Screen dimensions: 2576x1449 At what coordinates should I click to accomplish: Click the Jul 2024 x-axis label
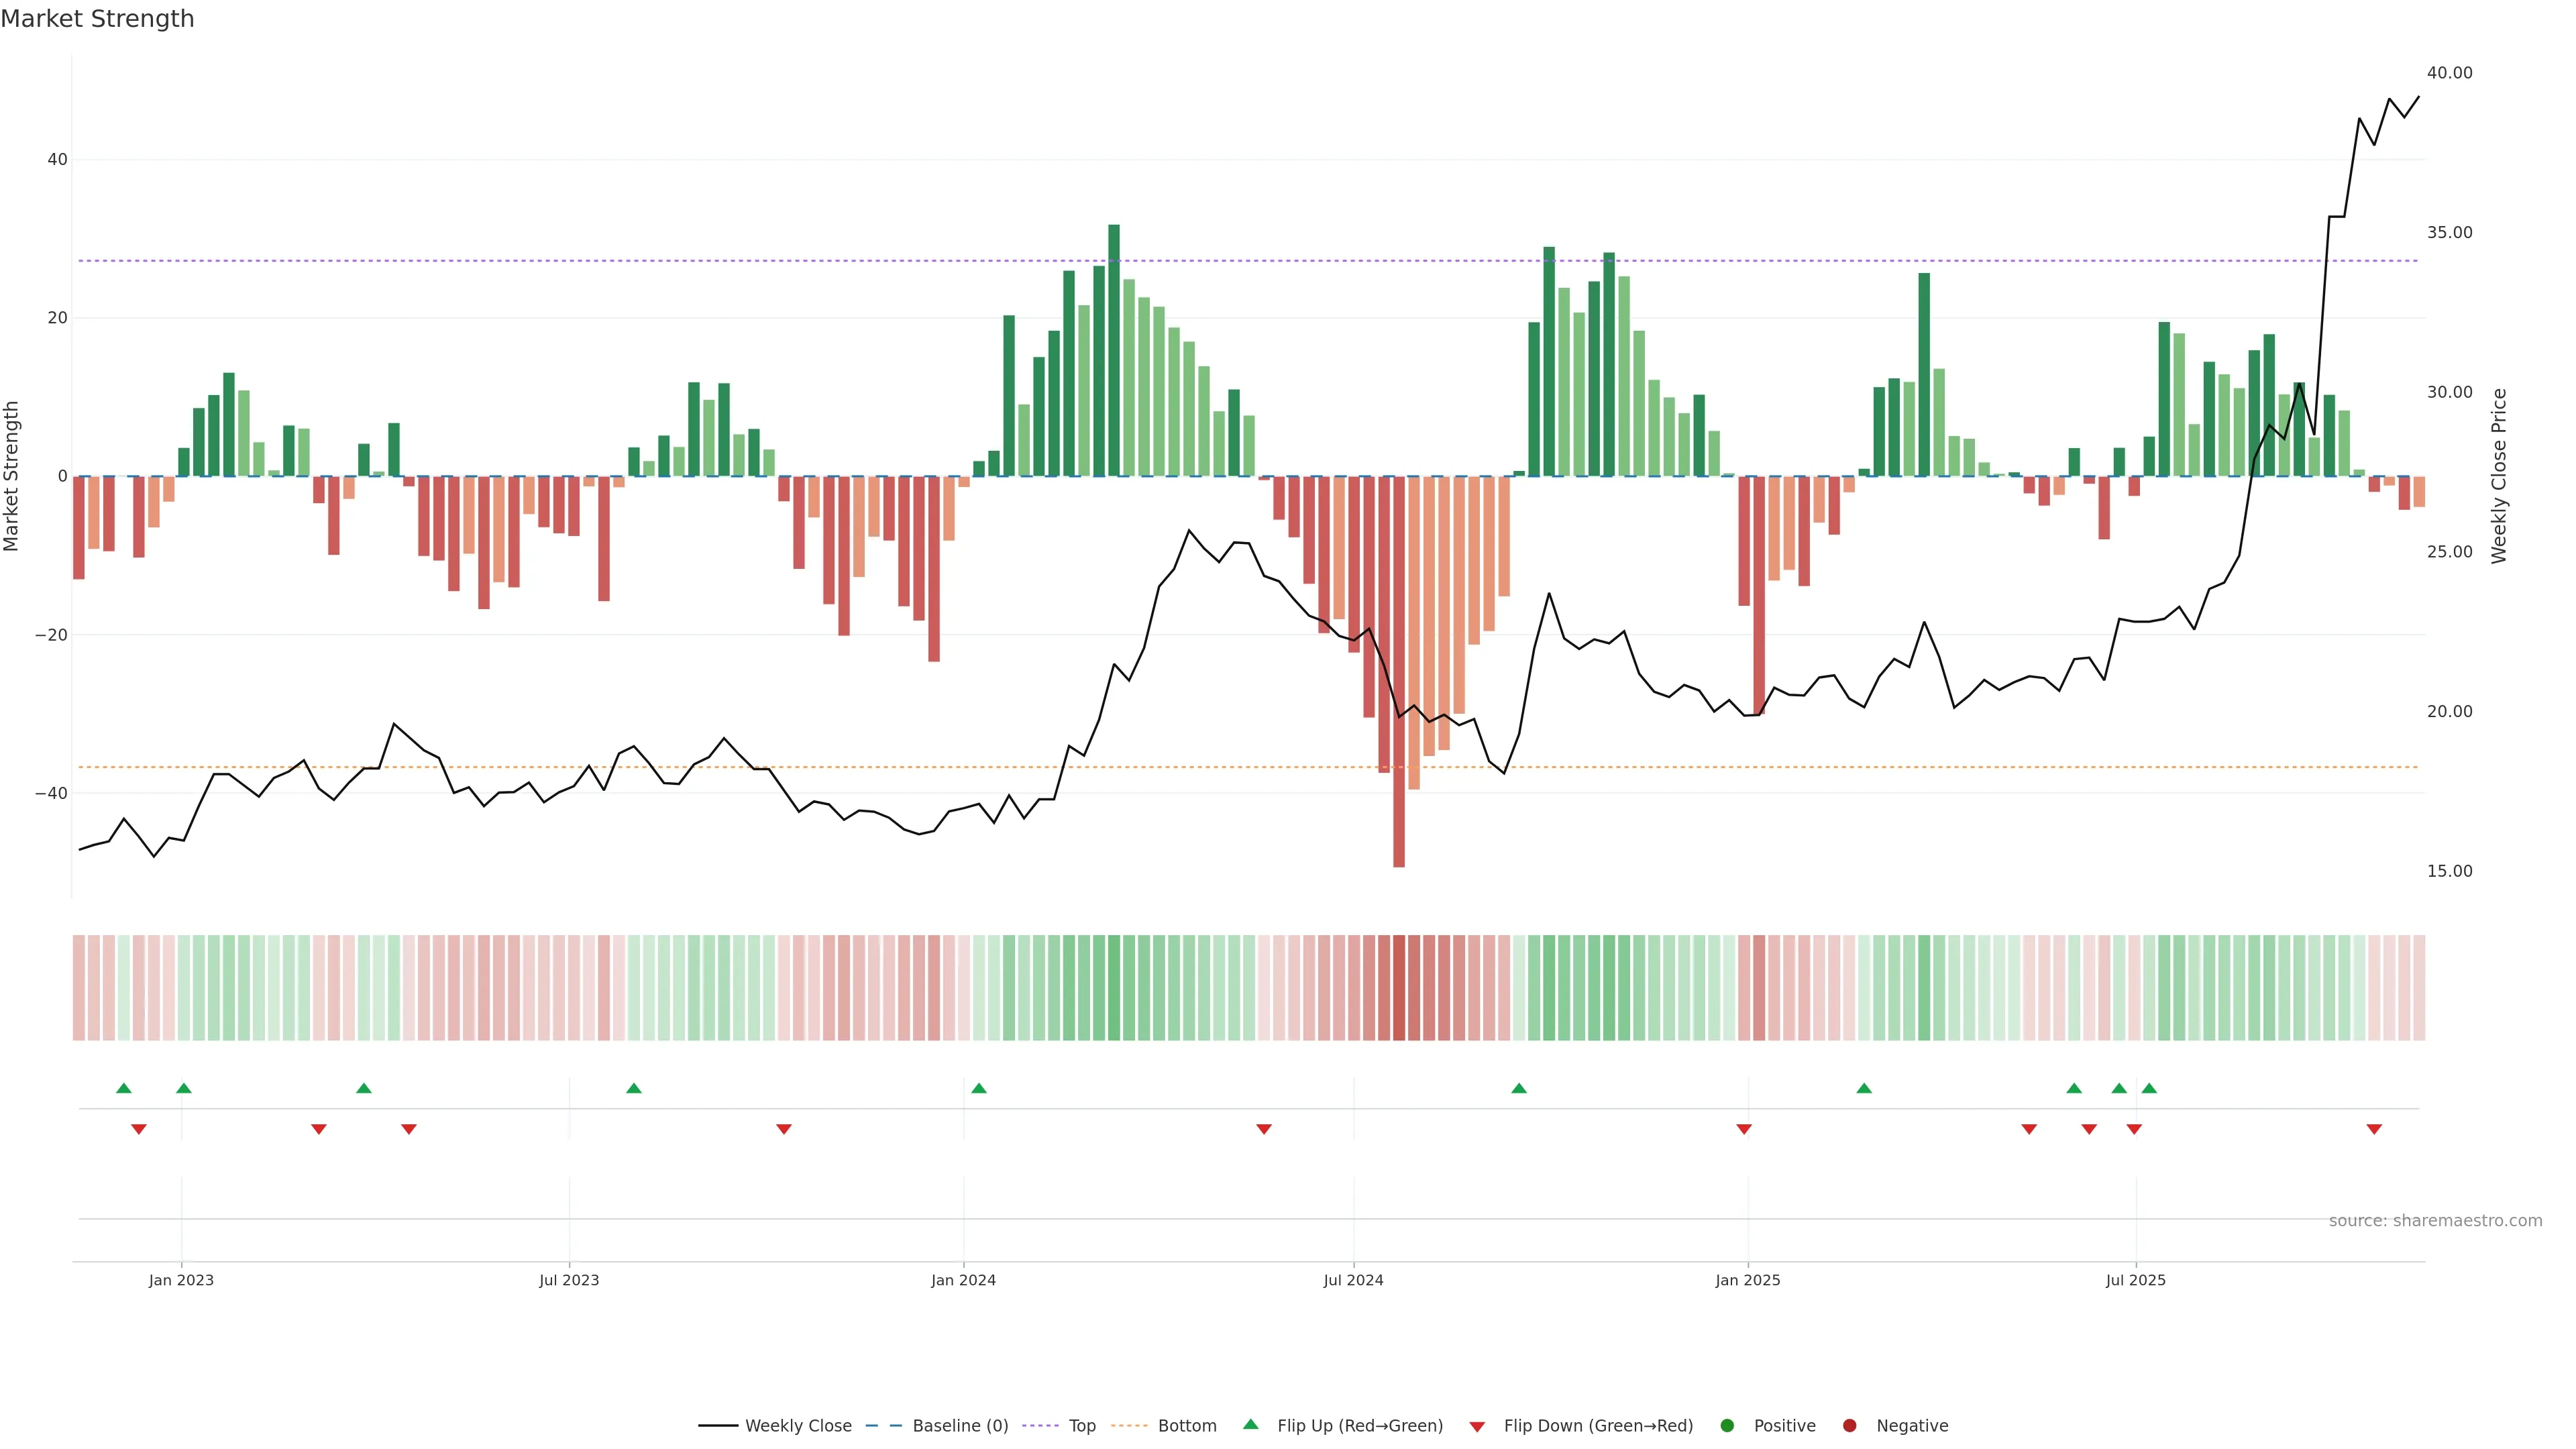[x=1353, y=1280]
